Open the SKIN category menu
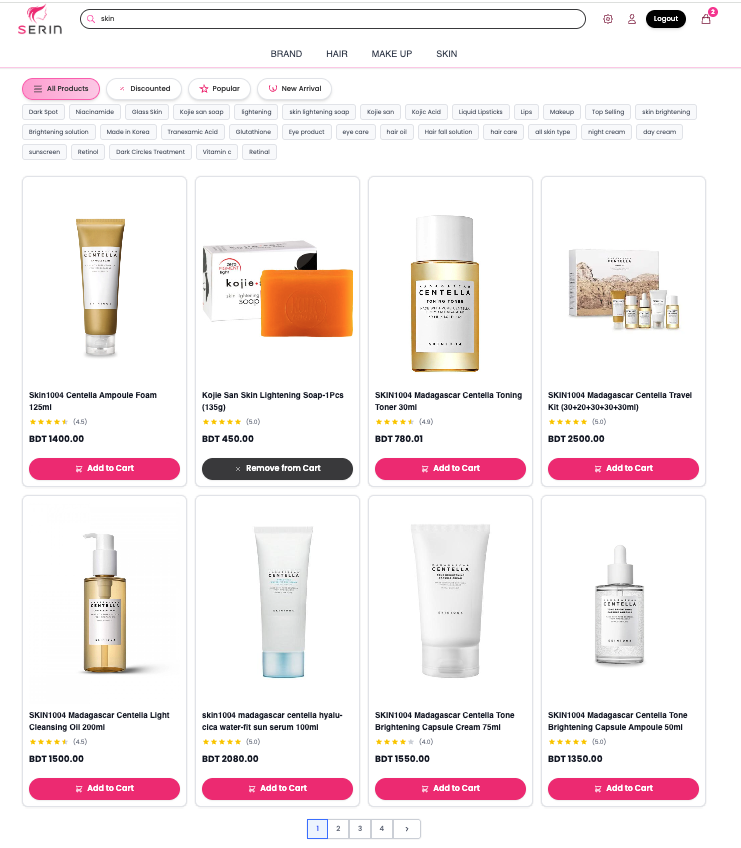 click(x=447, y=54)
